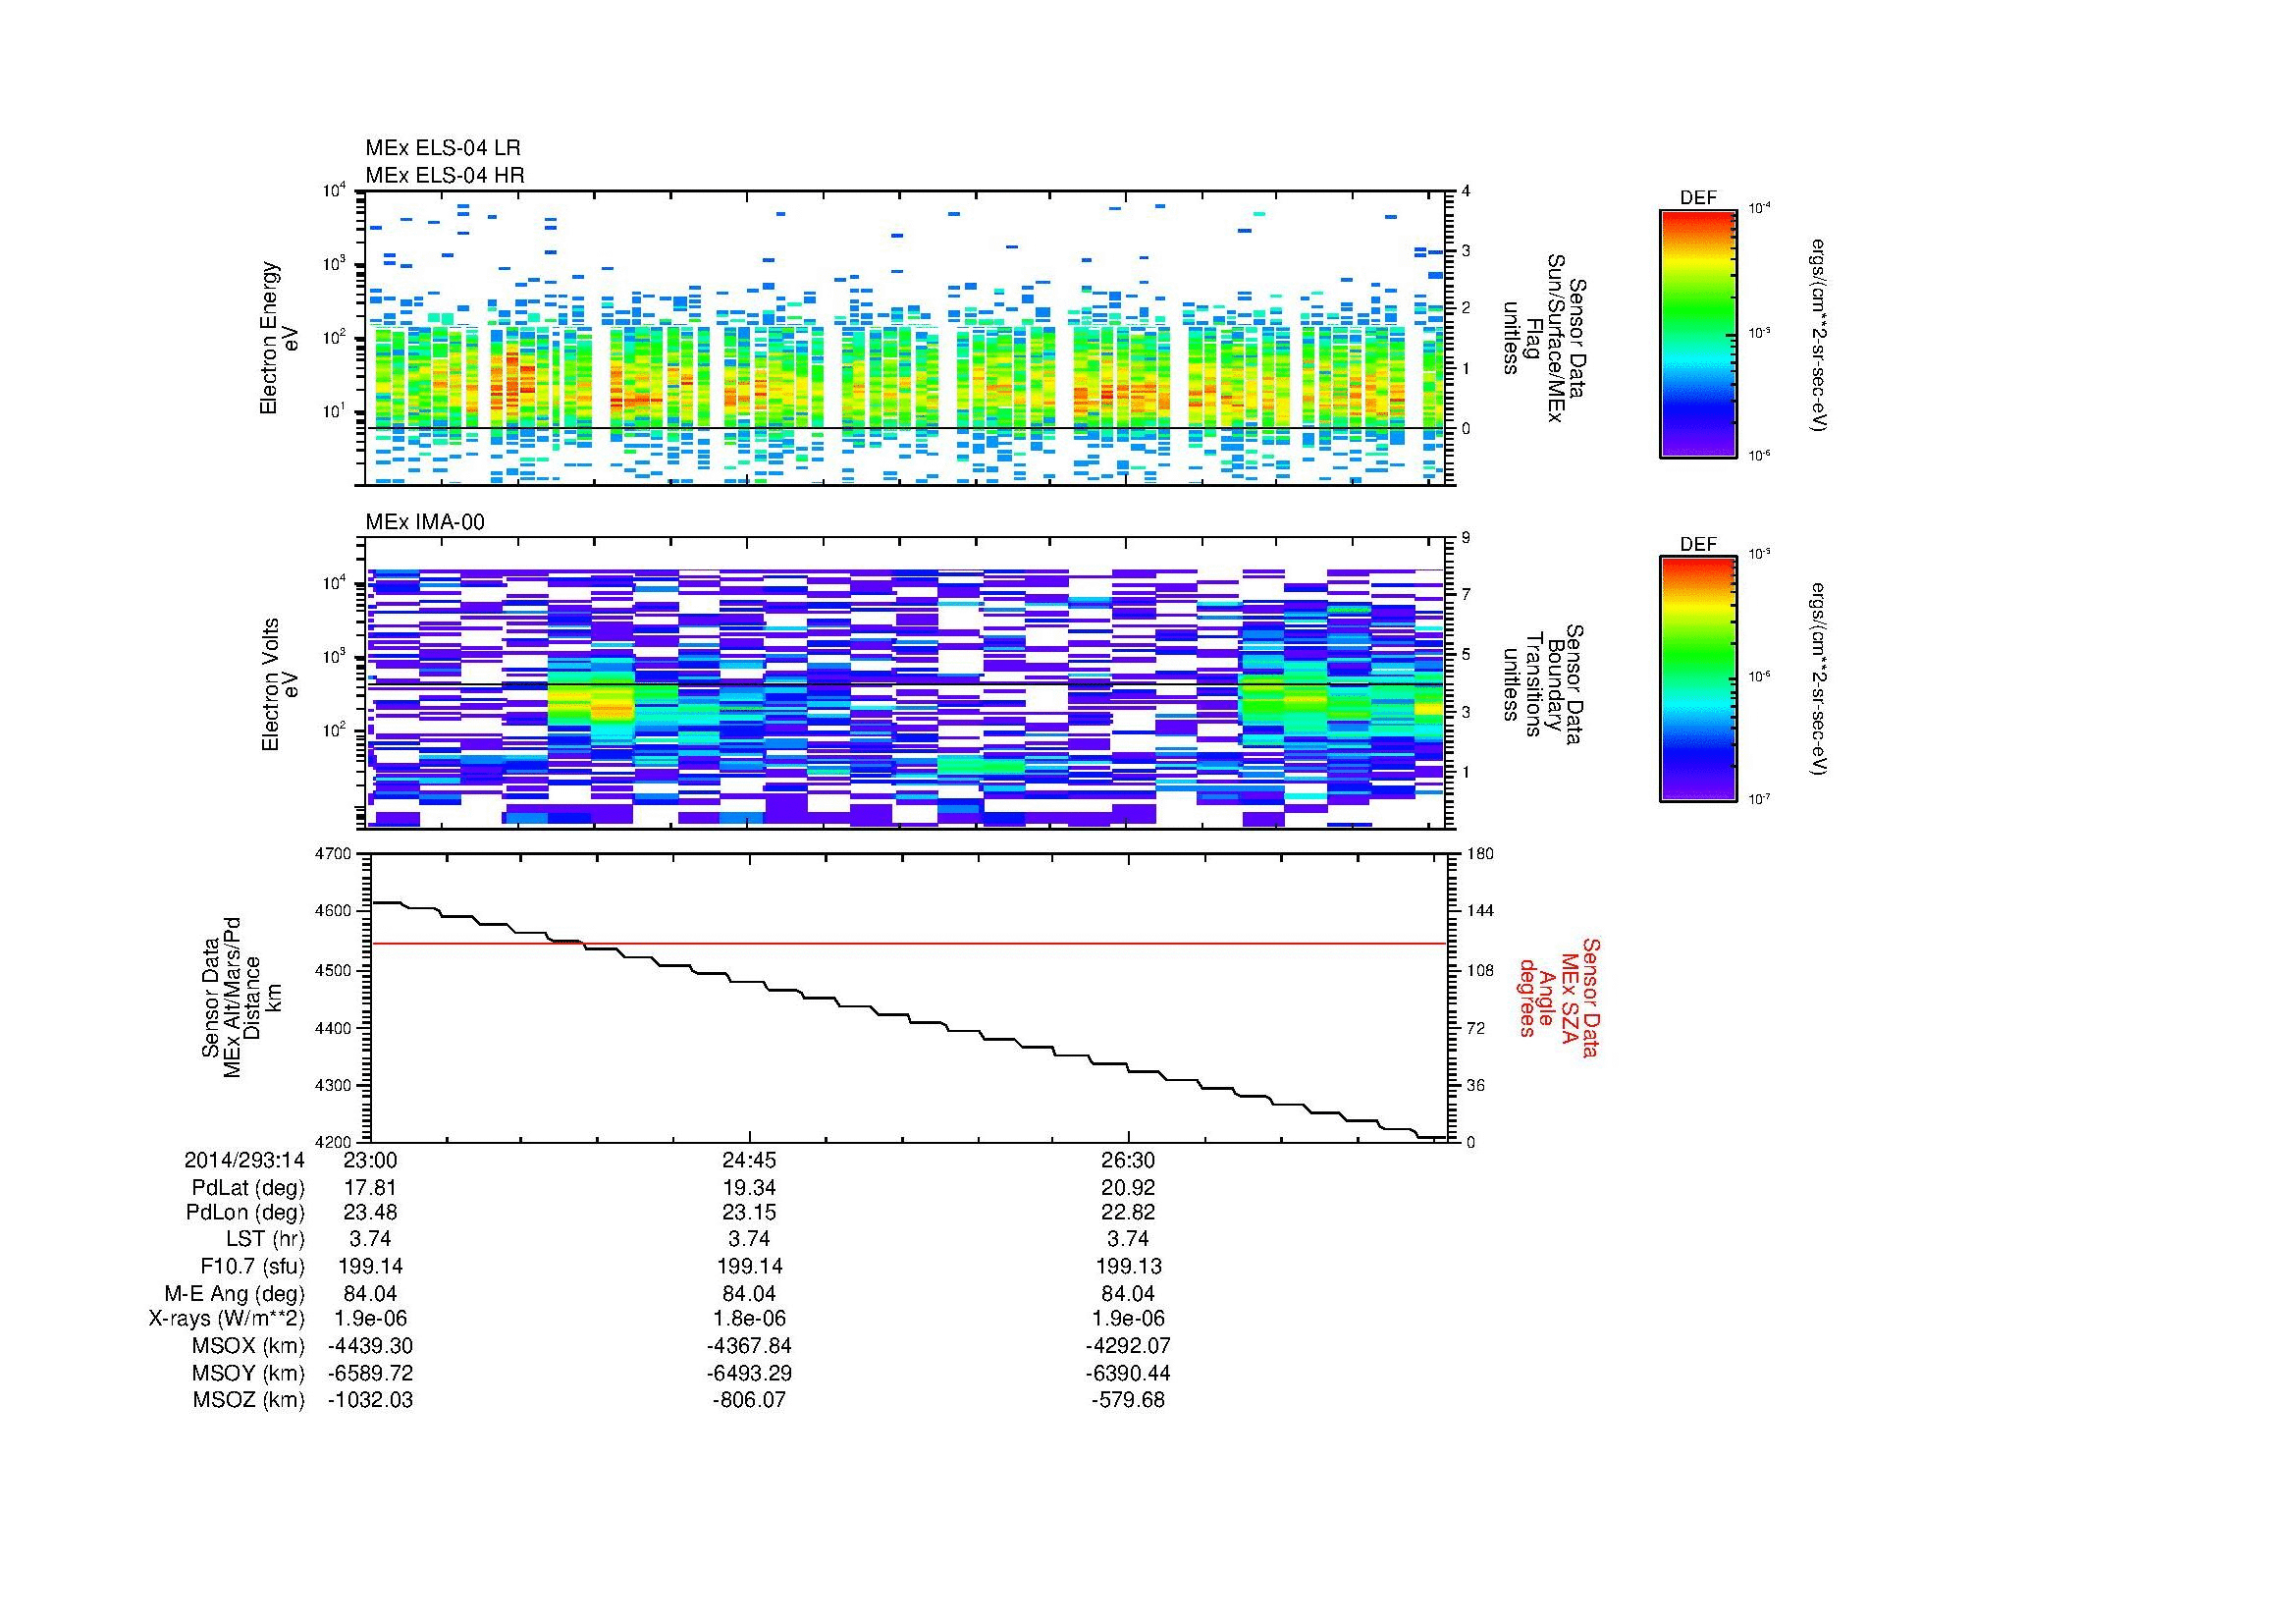
Task: Click the 'M-E Ang (deg)' row label
Action: (x=234, y=1293)
